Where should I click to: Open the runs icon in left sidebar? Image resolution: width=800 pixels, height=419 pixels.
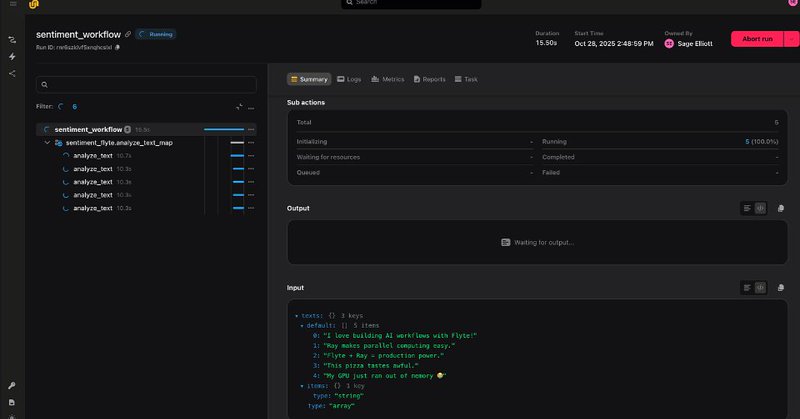[x=12, y=40]
